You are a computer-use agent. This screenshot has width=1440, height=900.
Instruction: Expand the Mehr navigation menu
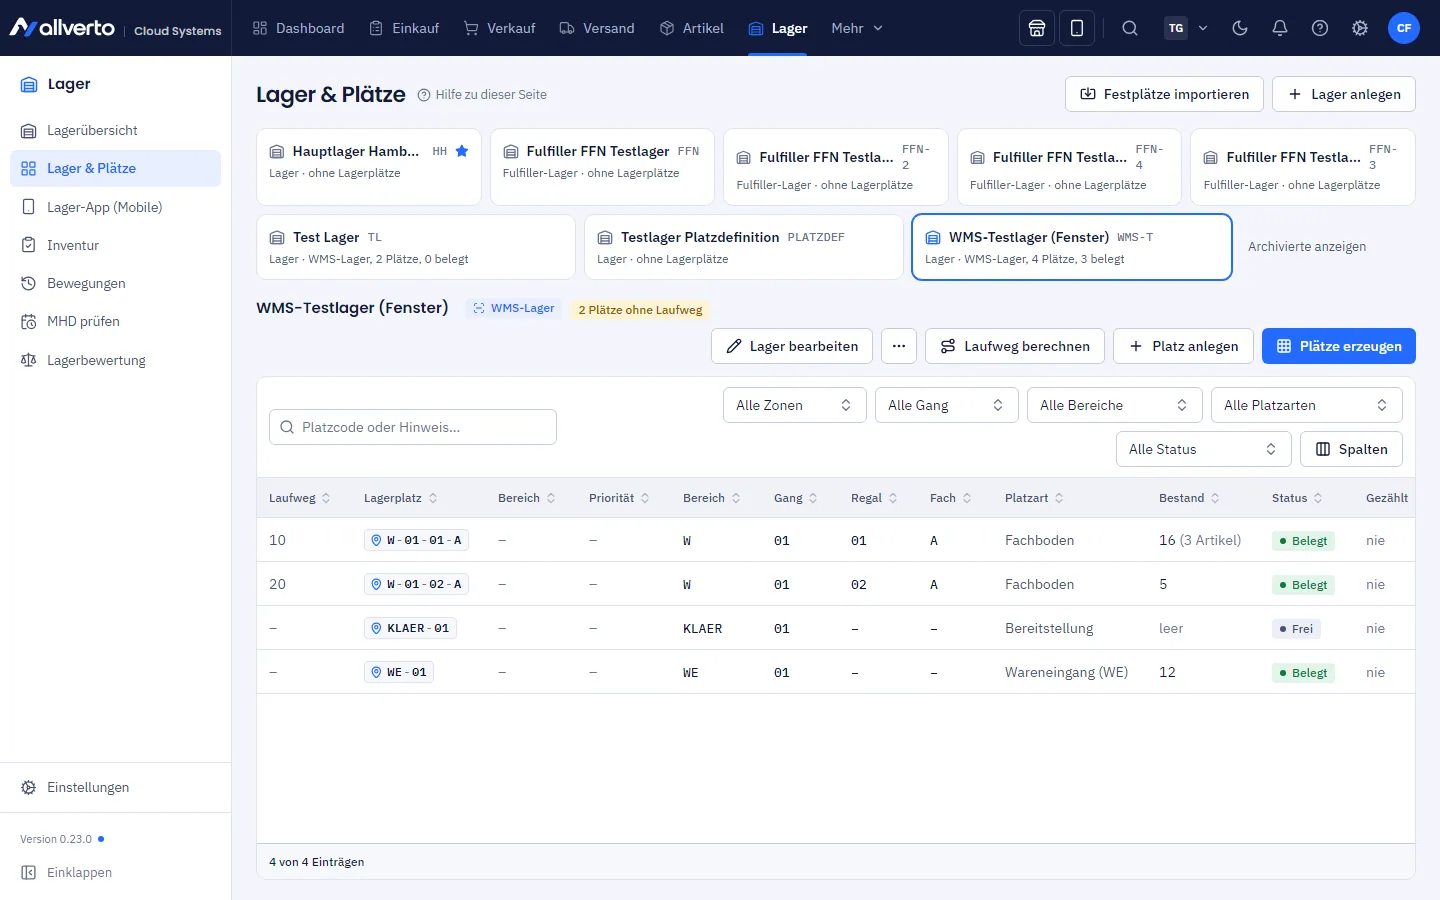tap(857, 28)
